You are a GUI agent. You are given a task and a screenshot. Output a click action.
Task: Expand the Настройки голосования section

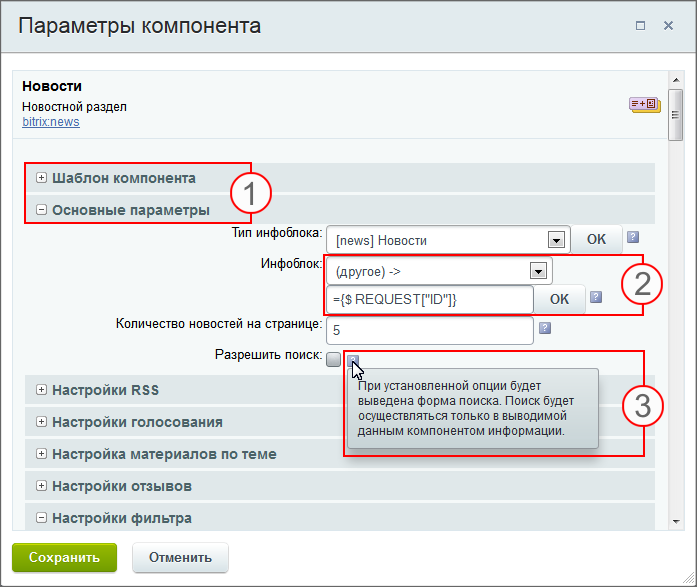[x=41, y=422]
